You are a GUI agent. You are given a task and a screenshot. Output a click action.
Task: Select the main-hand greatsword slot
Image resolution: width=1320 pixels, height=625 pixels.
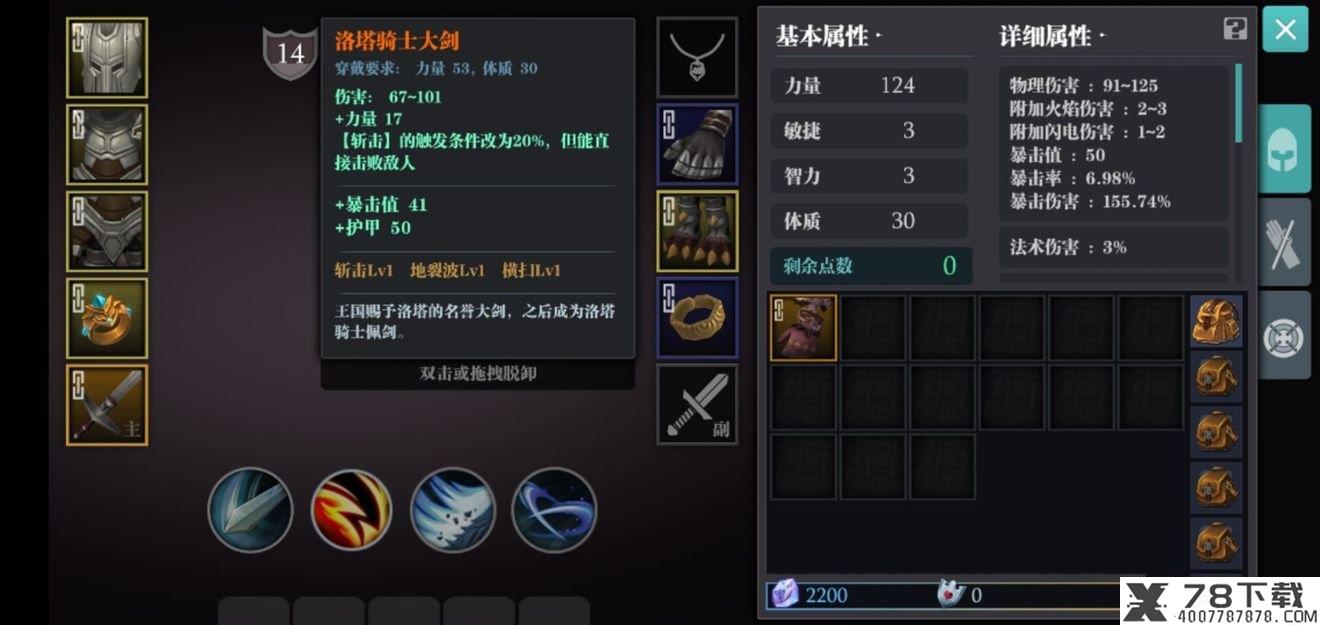(107, 405)
